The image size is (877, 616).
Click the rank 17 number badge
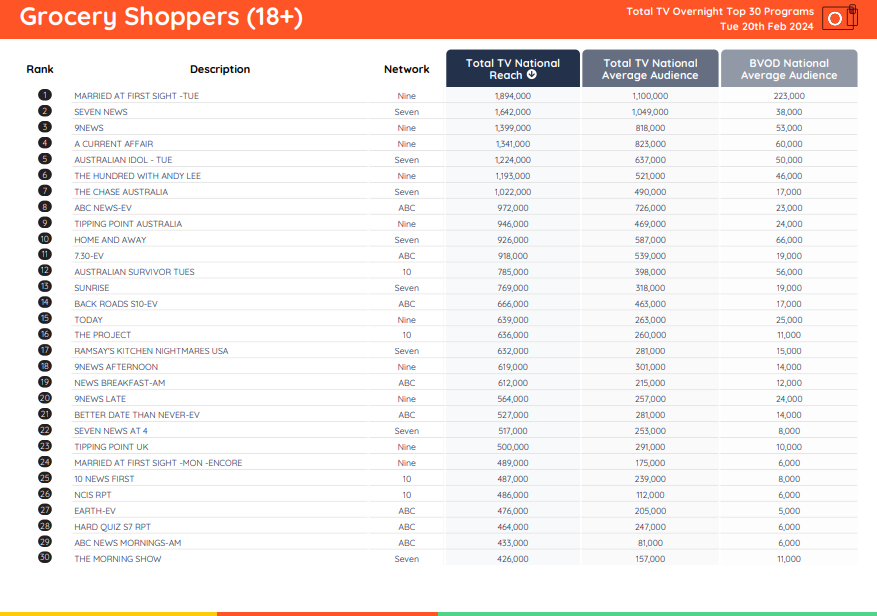pos(45,351)
